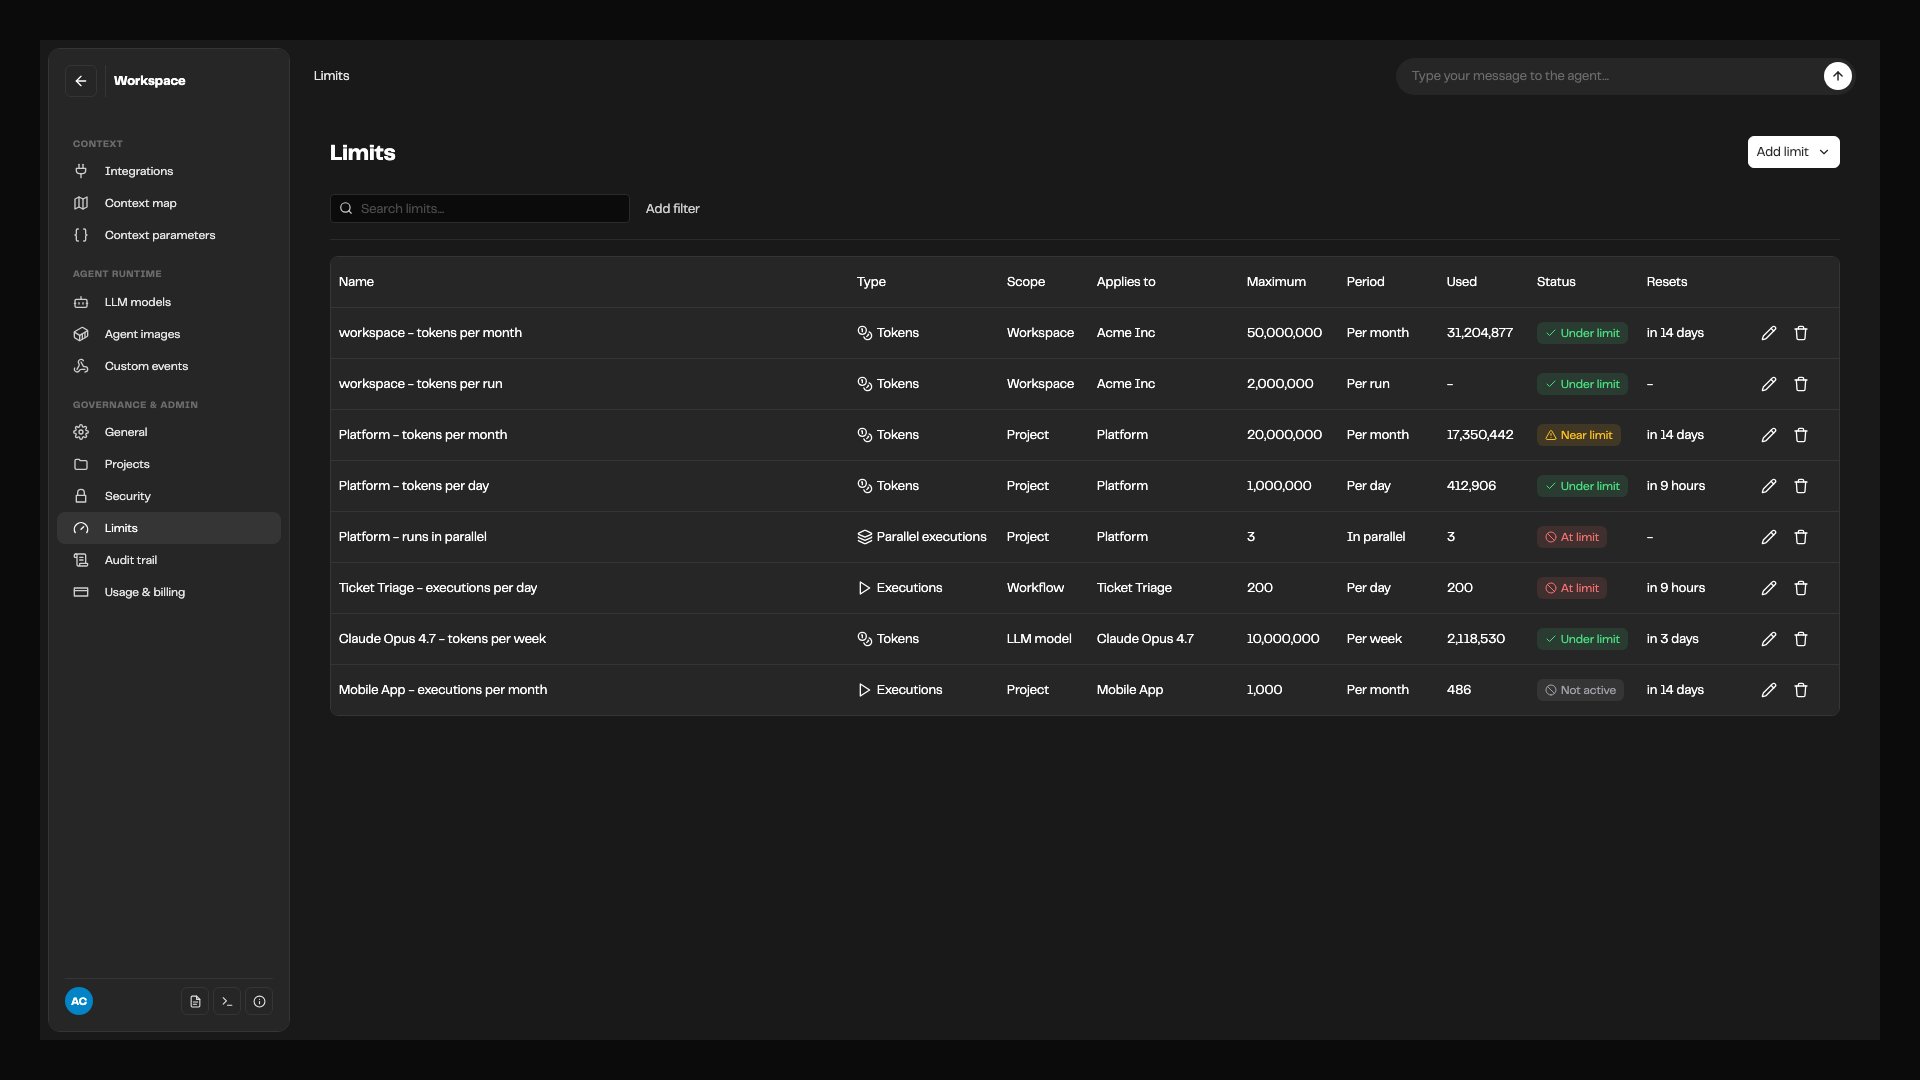Click Claude Opus 4.7 – tokens per week row name
This screenshot has width=1920, height=1080.
tap(442, 639)
